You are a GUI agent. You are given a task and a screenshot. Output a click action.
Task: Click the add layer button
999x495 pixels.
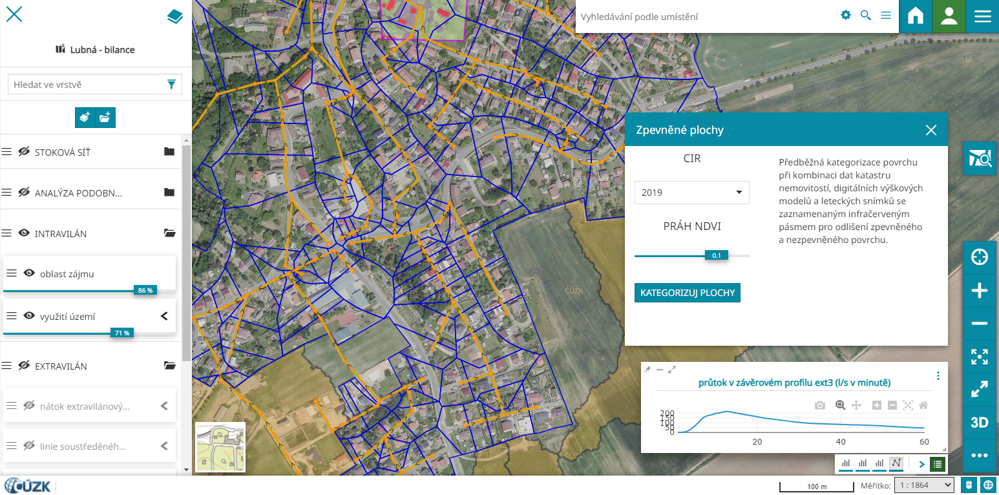click(x=85, y=117)
